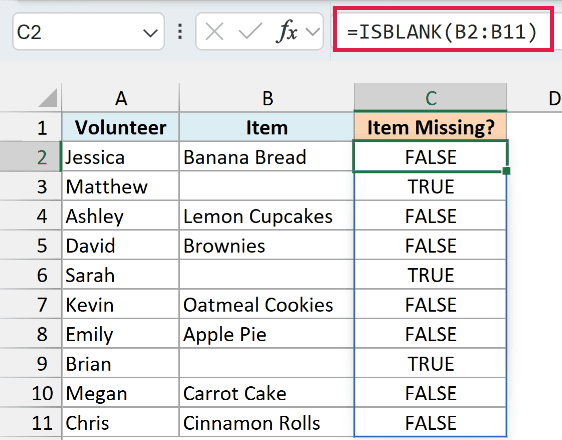The height and width of the screenshot is (440, 562).
Task: Click the FALSE result in Kevin's row
Action: pyautogui.click(x=430, y=305)
